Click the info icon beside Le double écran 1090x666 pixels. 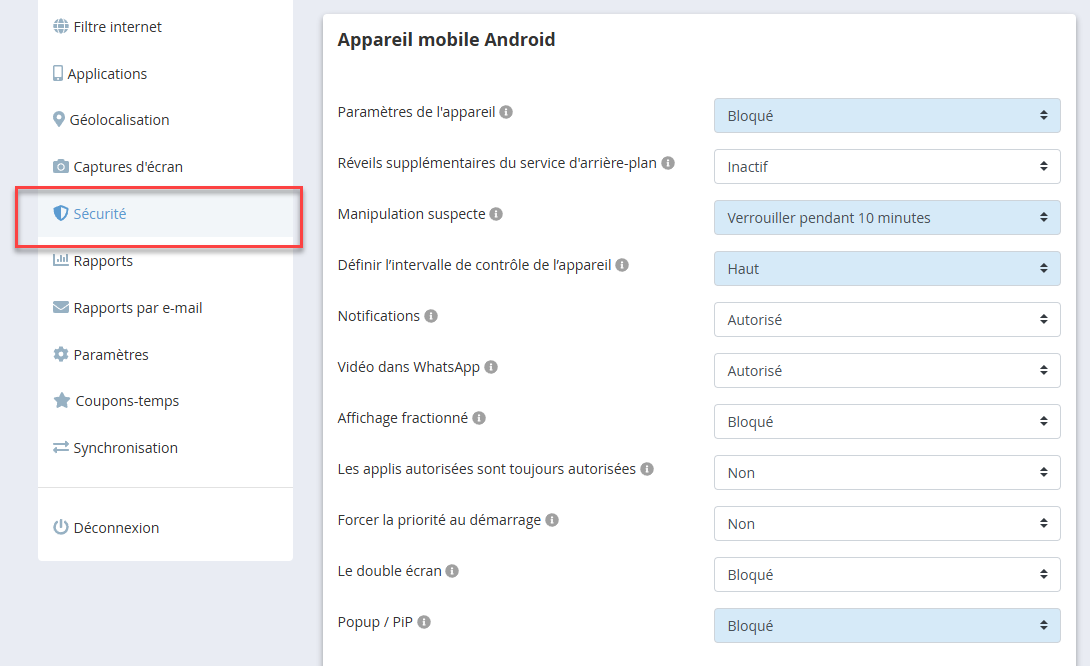[452, 571]
